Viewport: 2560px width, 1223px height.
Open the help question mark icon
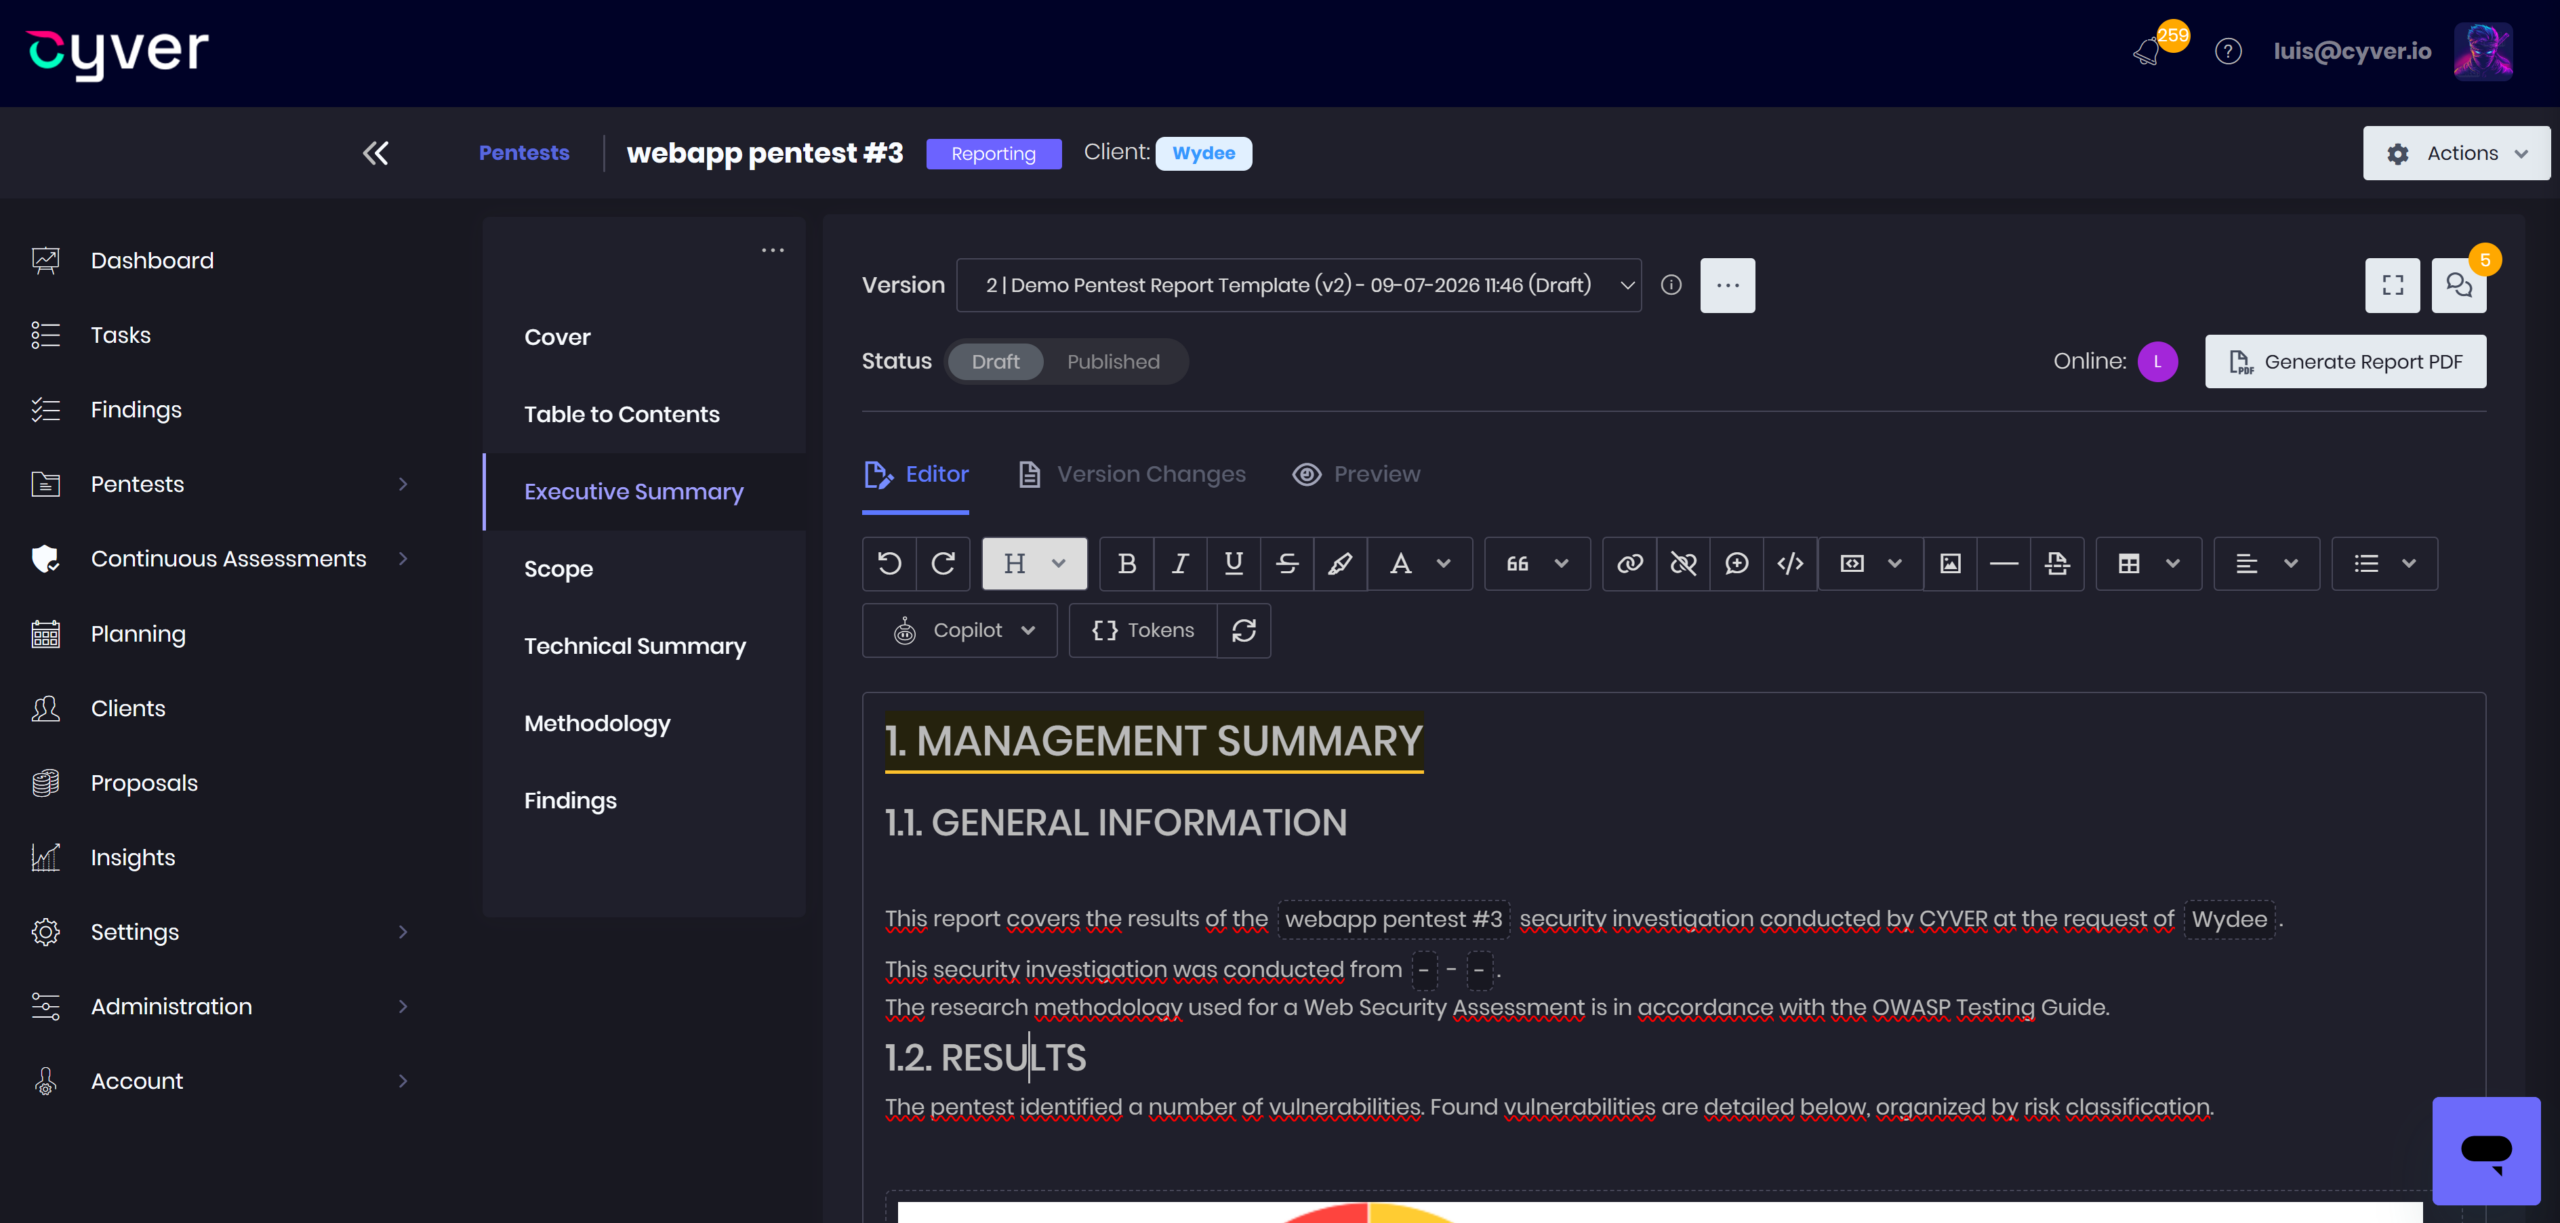click(x=2228, y=52)
